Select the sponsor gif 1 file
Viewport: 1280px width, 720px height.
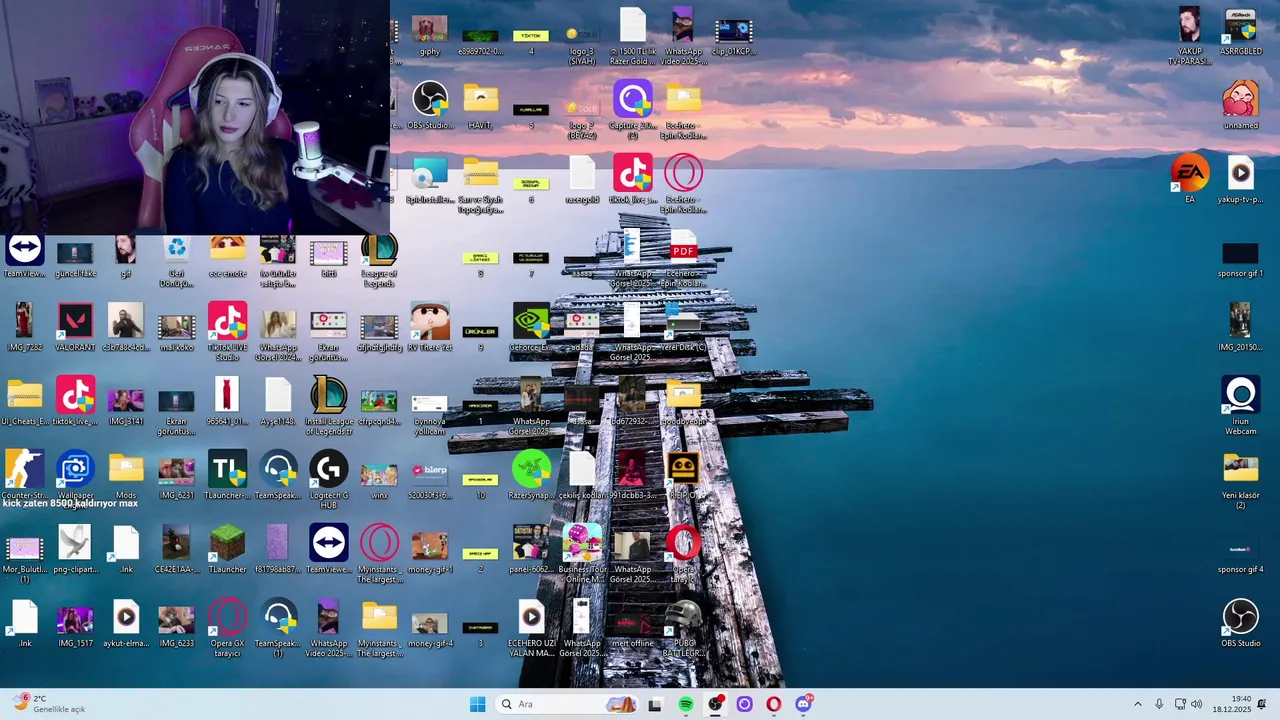click(1241, 258)
